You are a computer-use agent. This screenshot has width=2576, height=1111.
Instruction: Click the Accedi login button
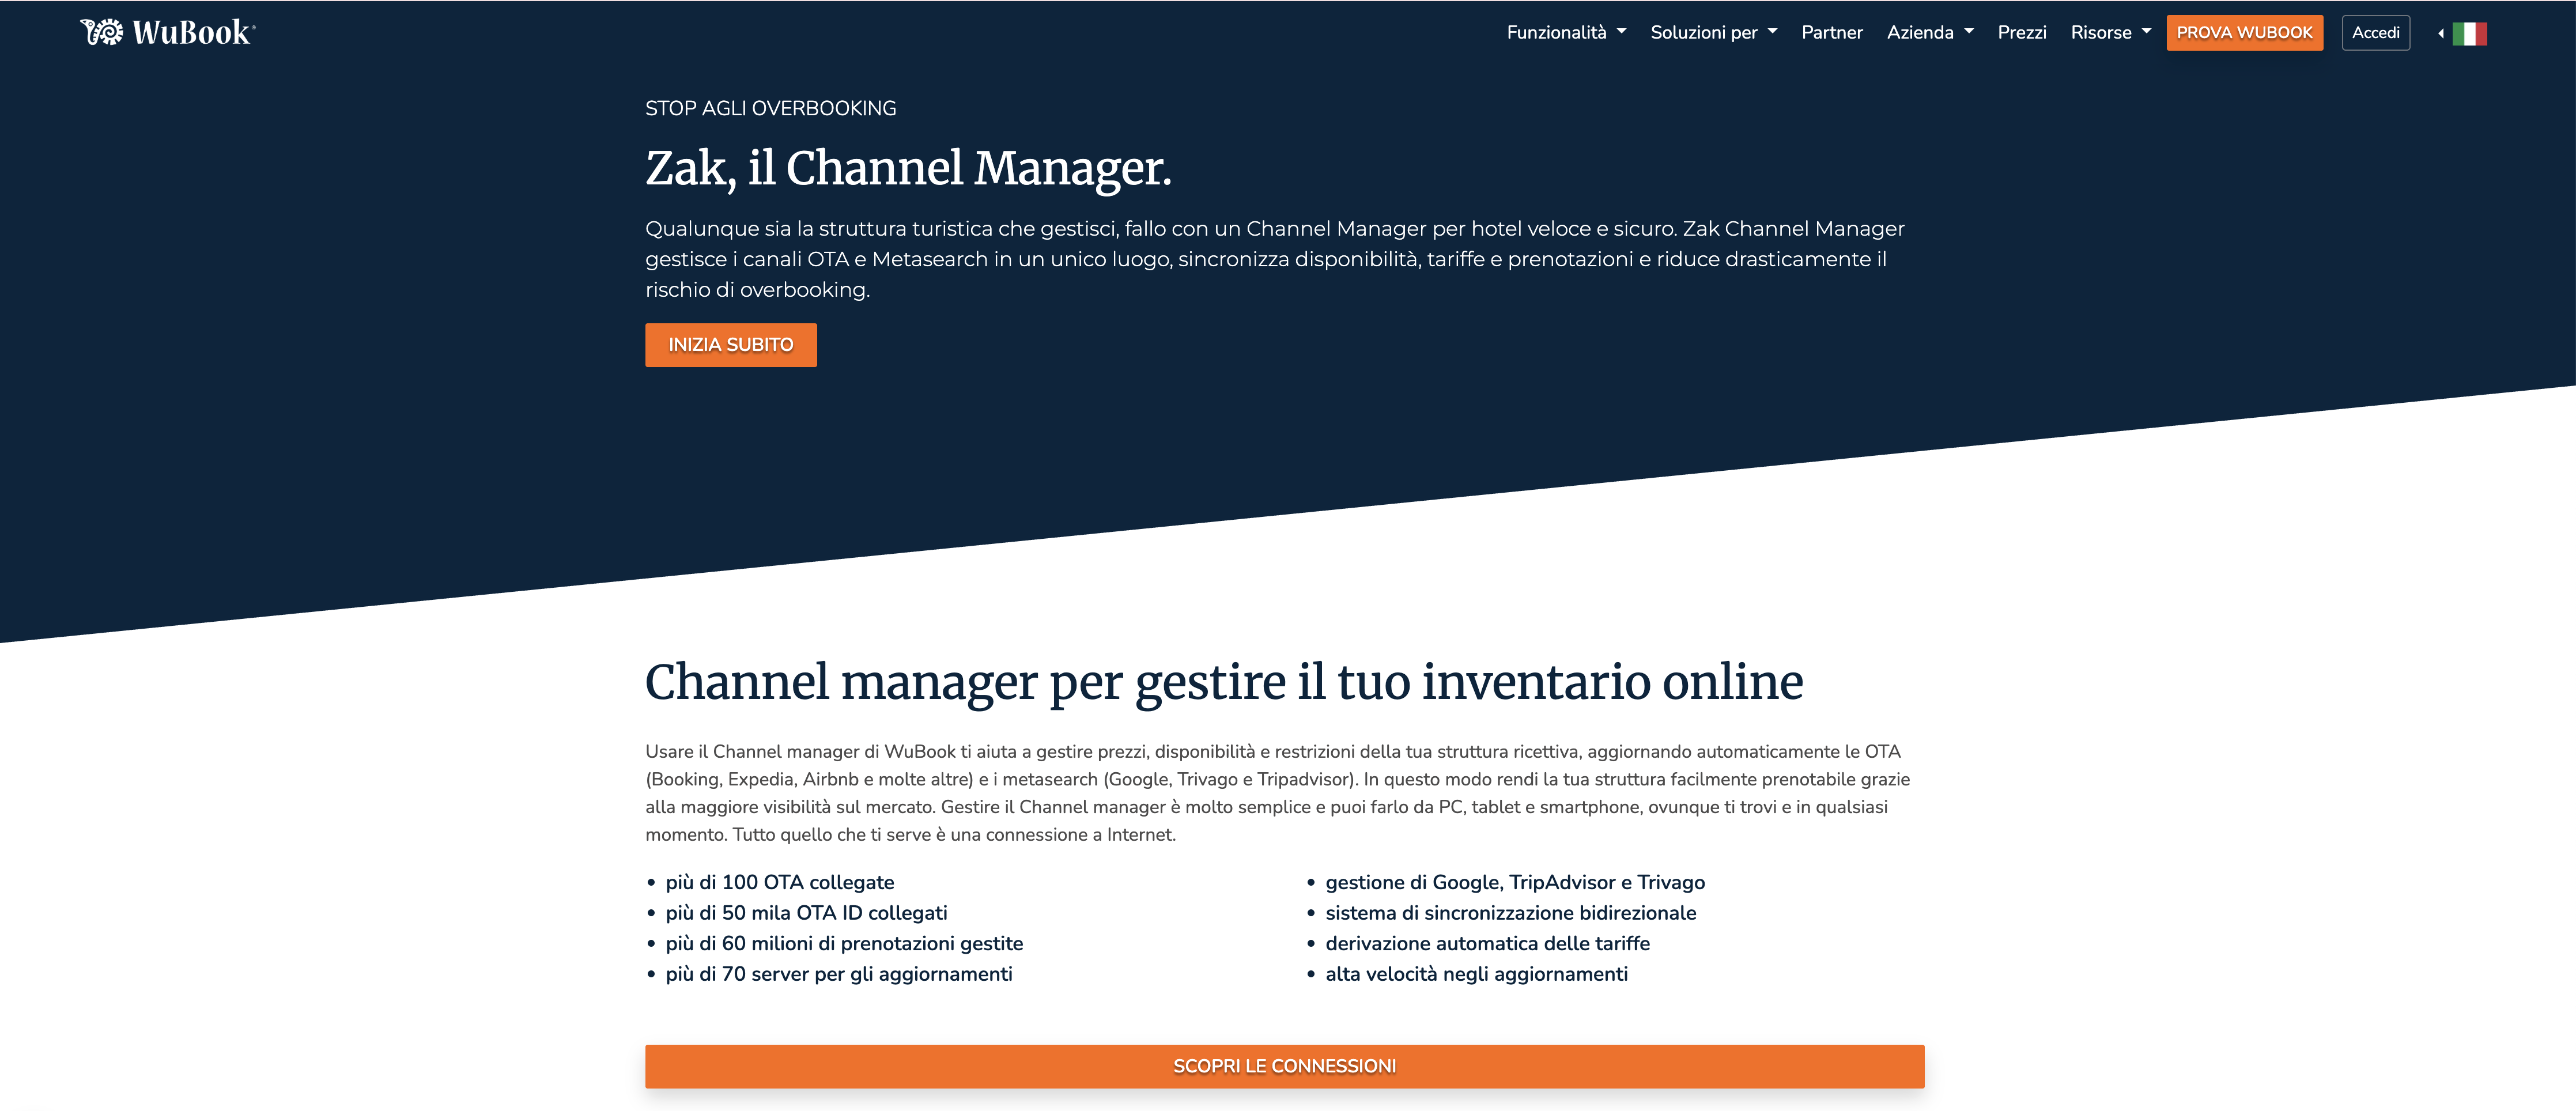click(x=2375, y=33)
